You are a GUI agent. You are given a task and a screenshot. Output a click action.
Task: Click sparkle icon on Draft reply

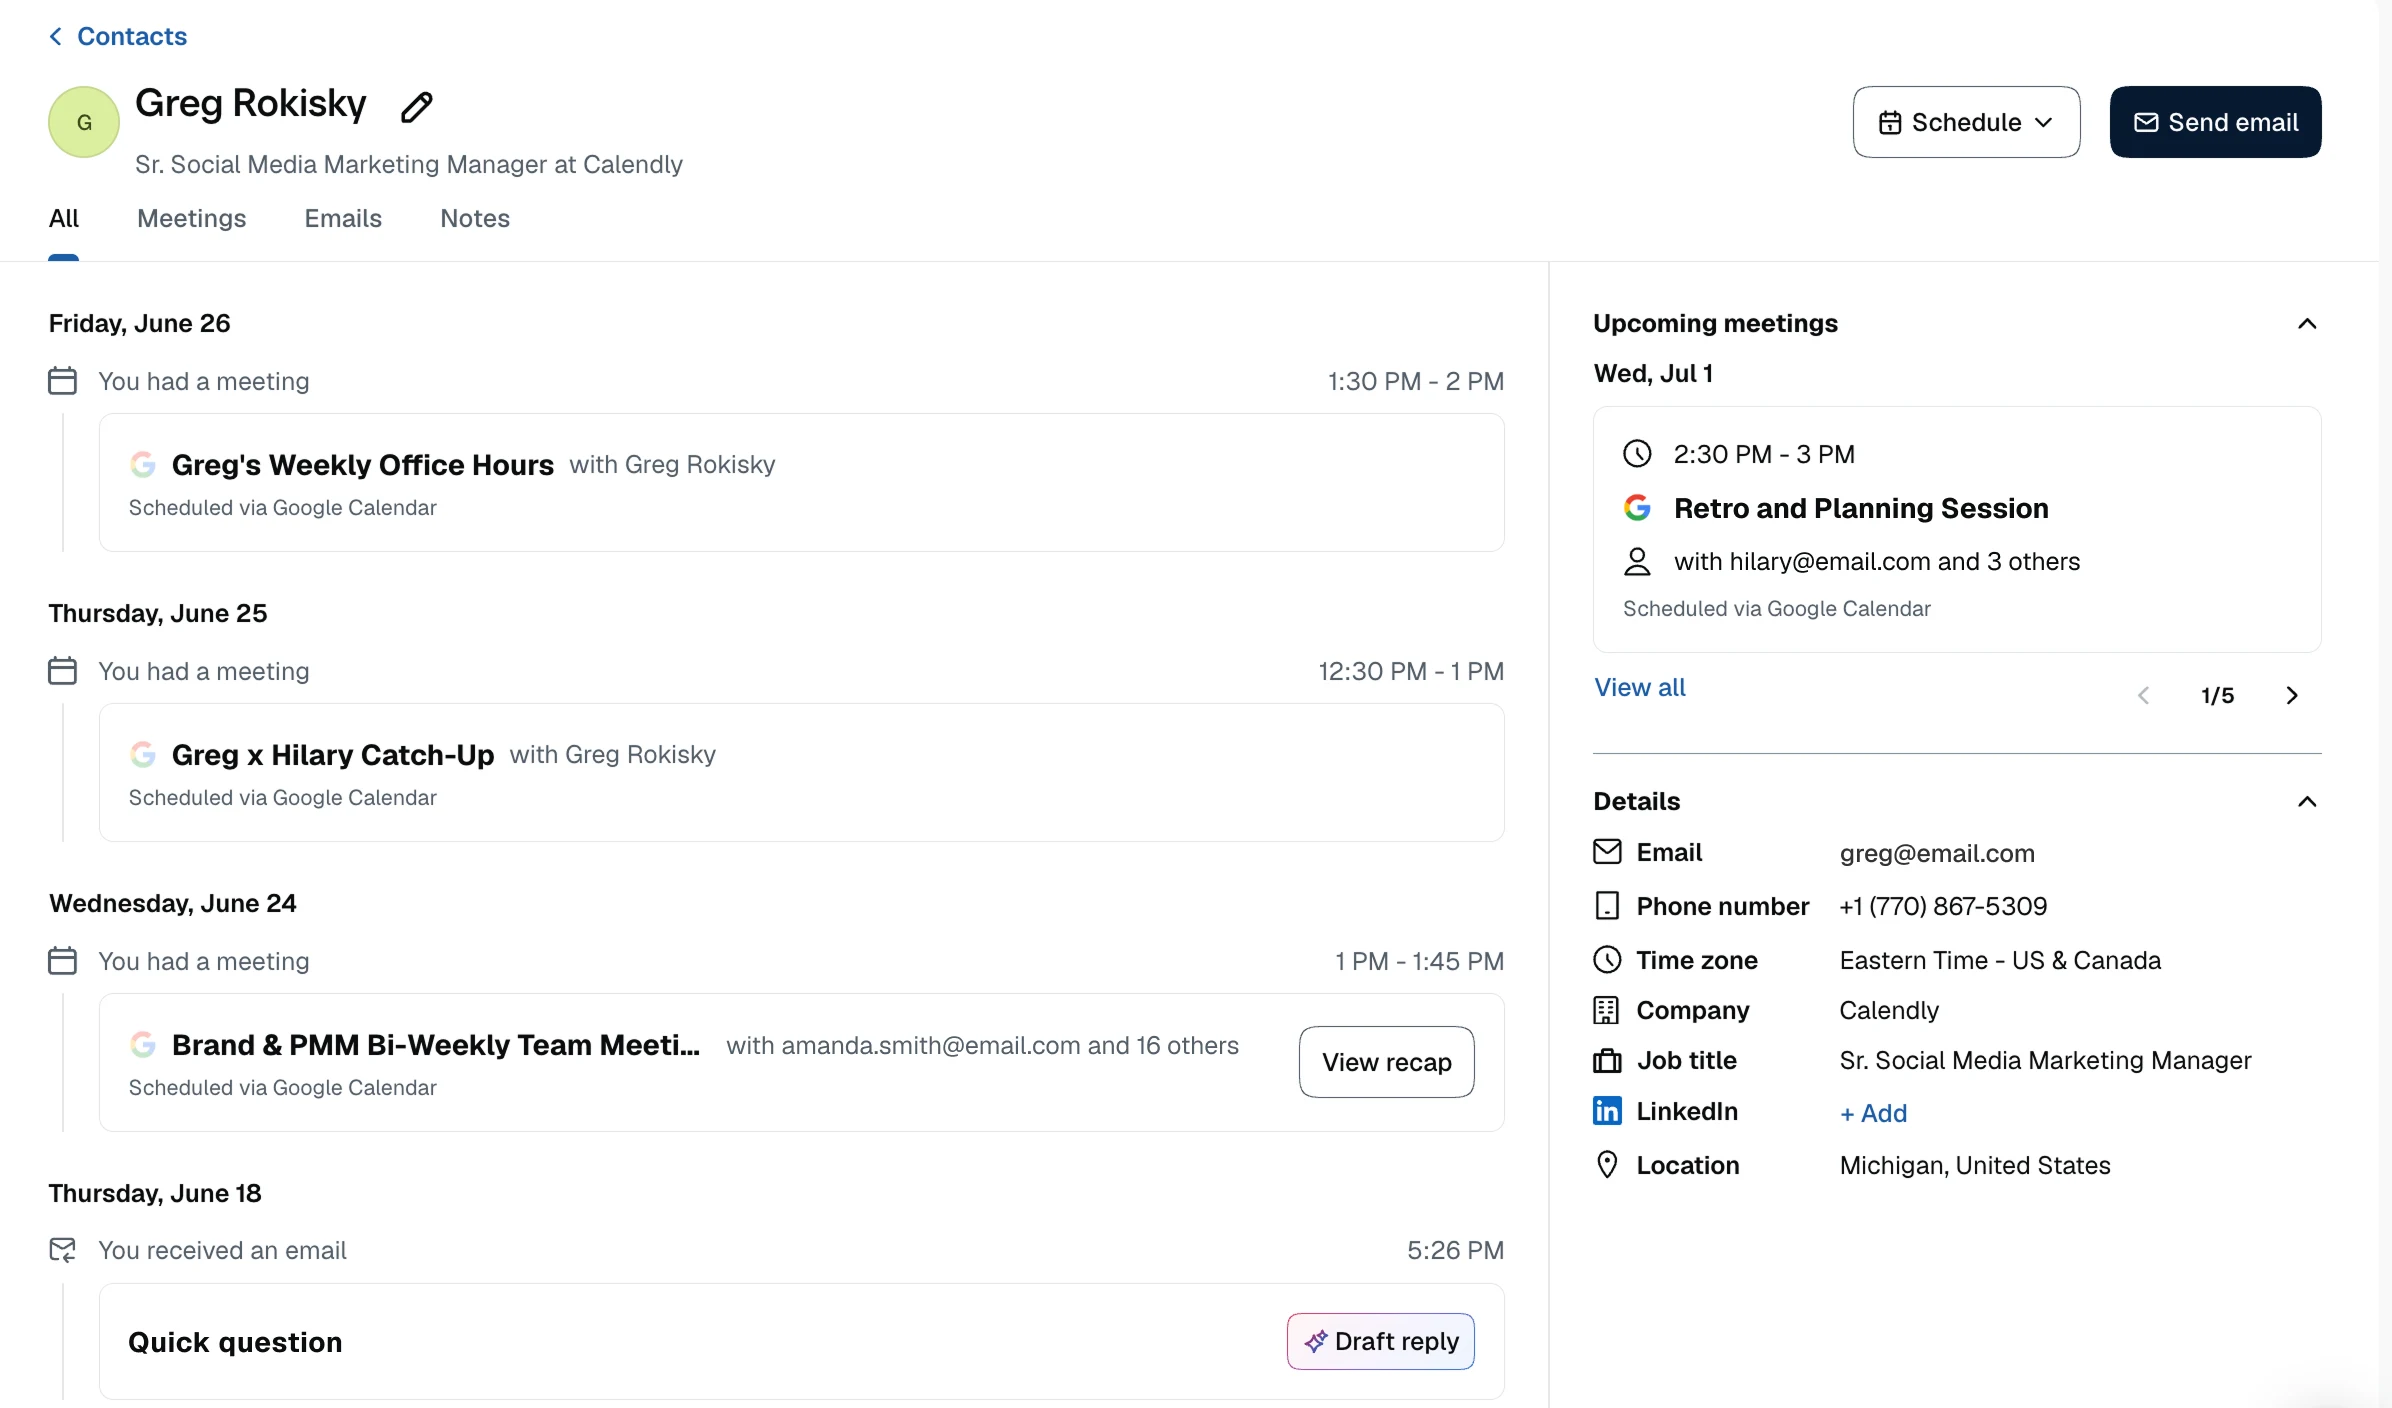1315,1341
